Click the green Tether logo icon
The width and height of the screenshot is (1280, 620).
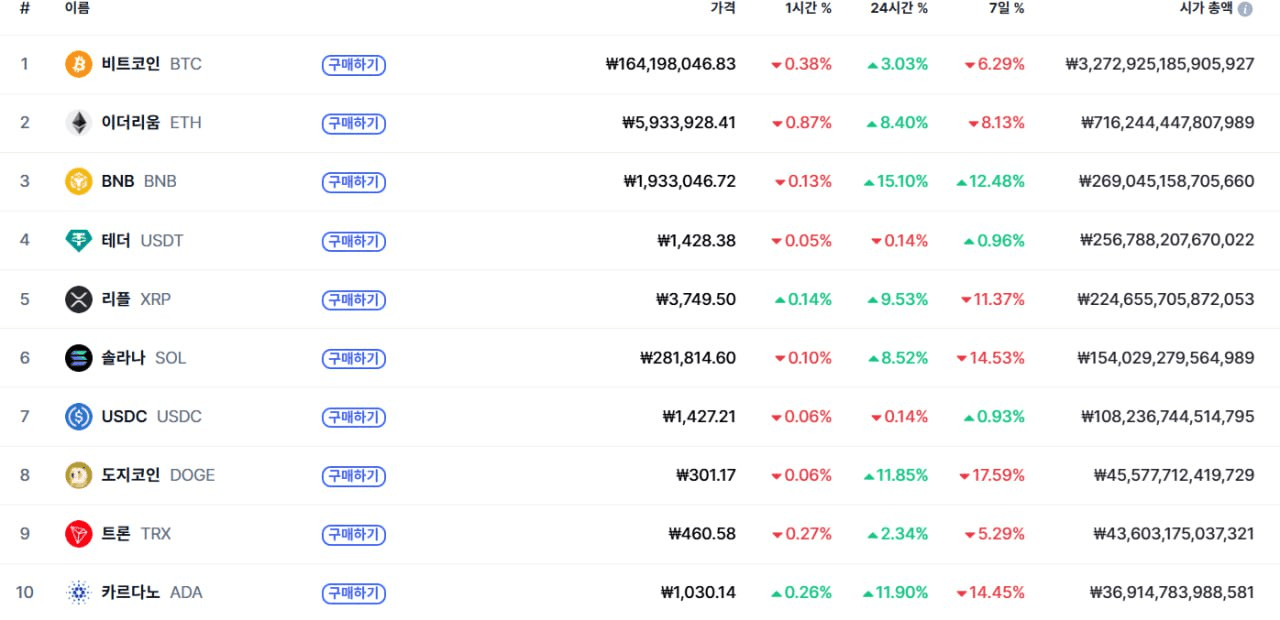(x=78, y=240)
